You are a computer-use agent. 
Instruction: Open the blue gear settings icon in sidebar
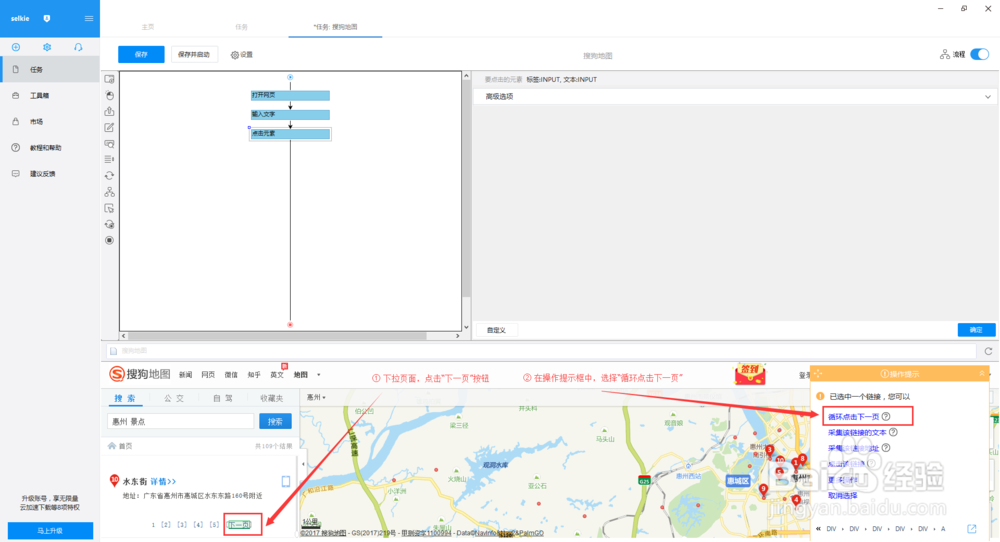coord(47,47)
